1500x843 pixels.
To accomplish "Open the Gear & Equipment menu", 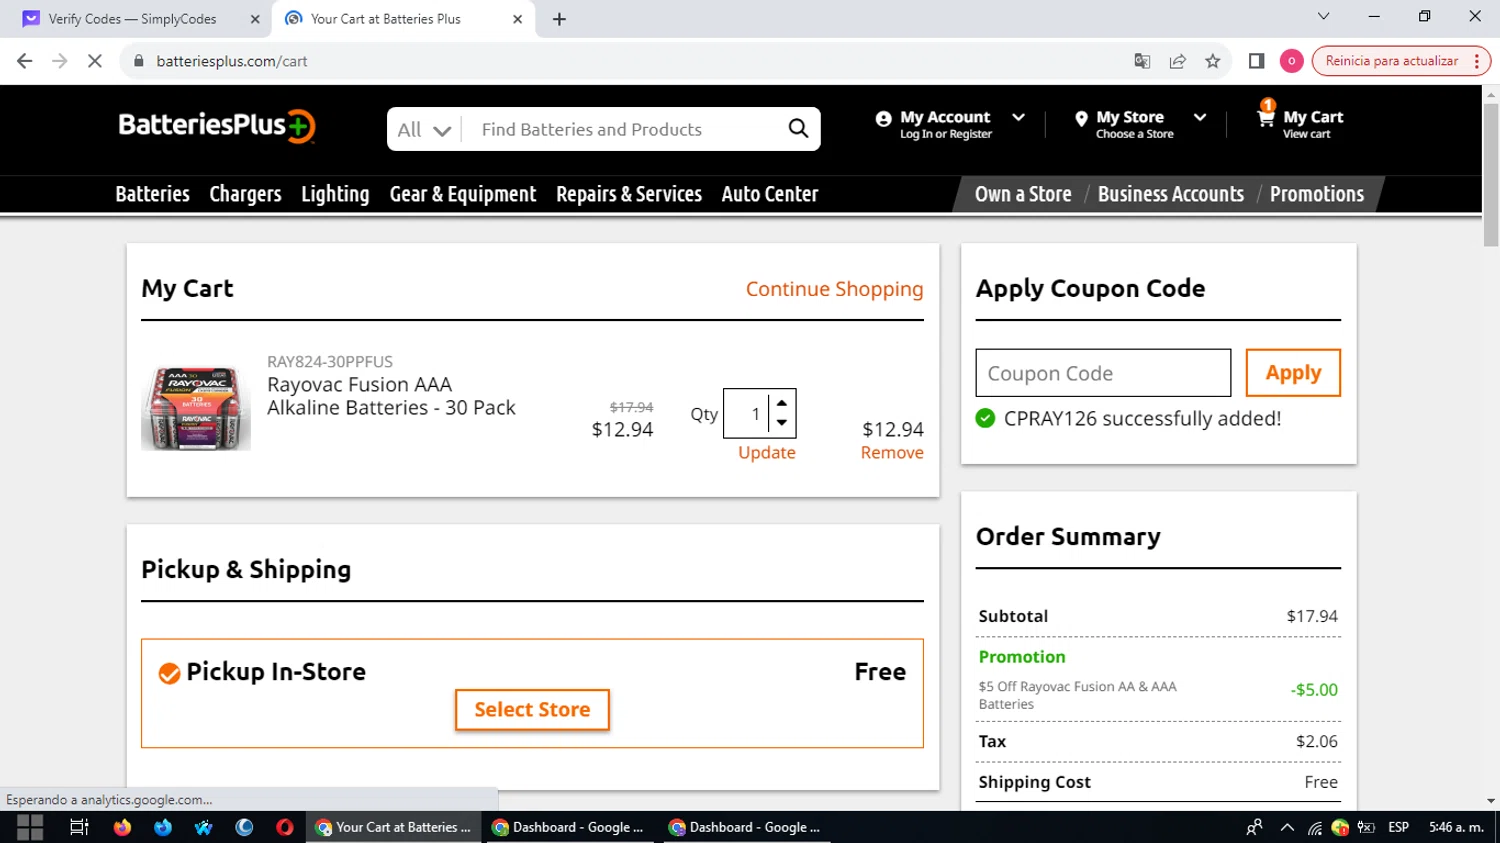I will 463,194.
